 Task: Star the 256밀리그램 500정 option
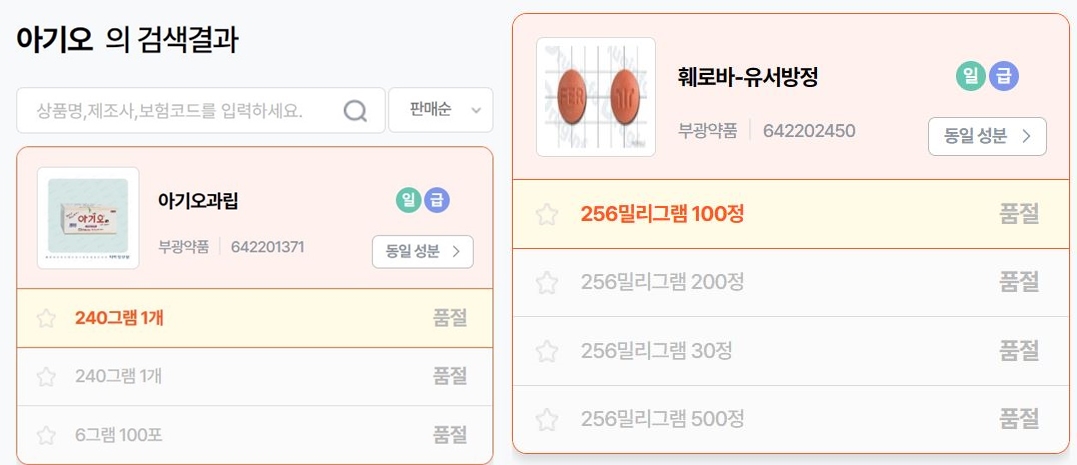pyautogui.click(x=547, y=419)
